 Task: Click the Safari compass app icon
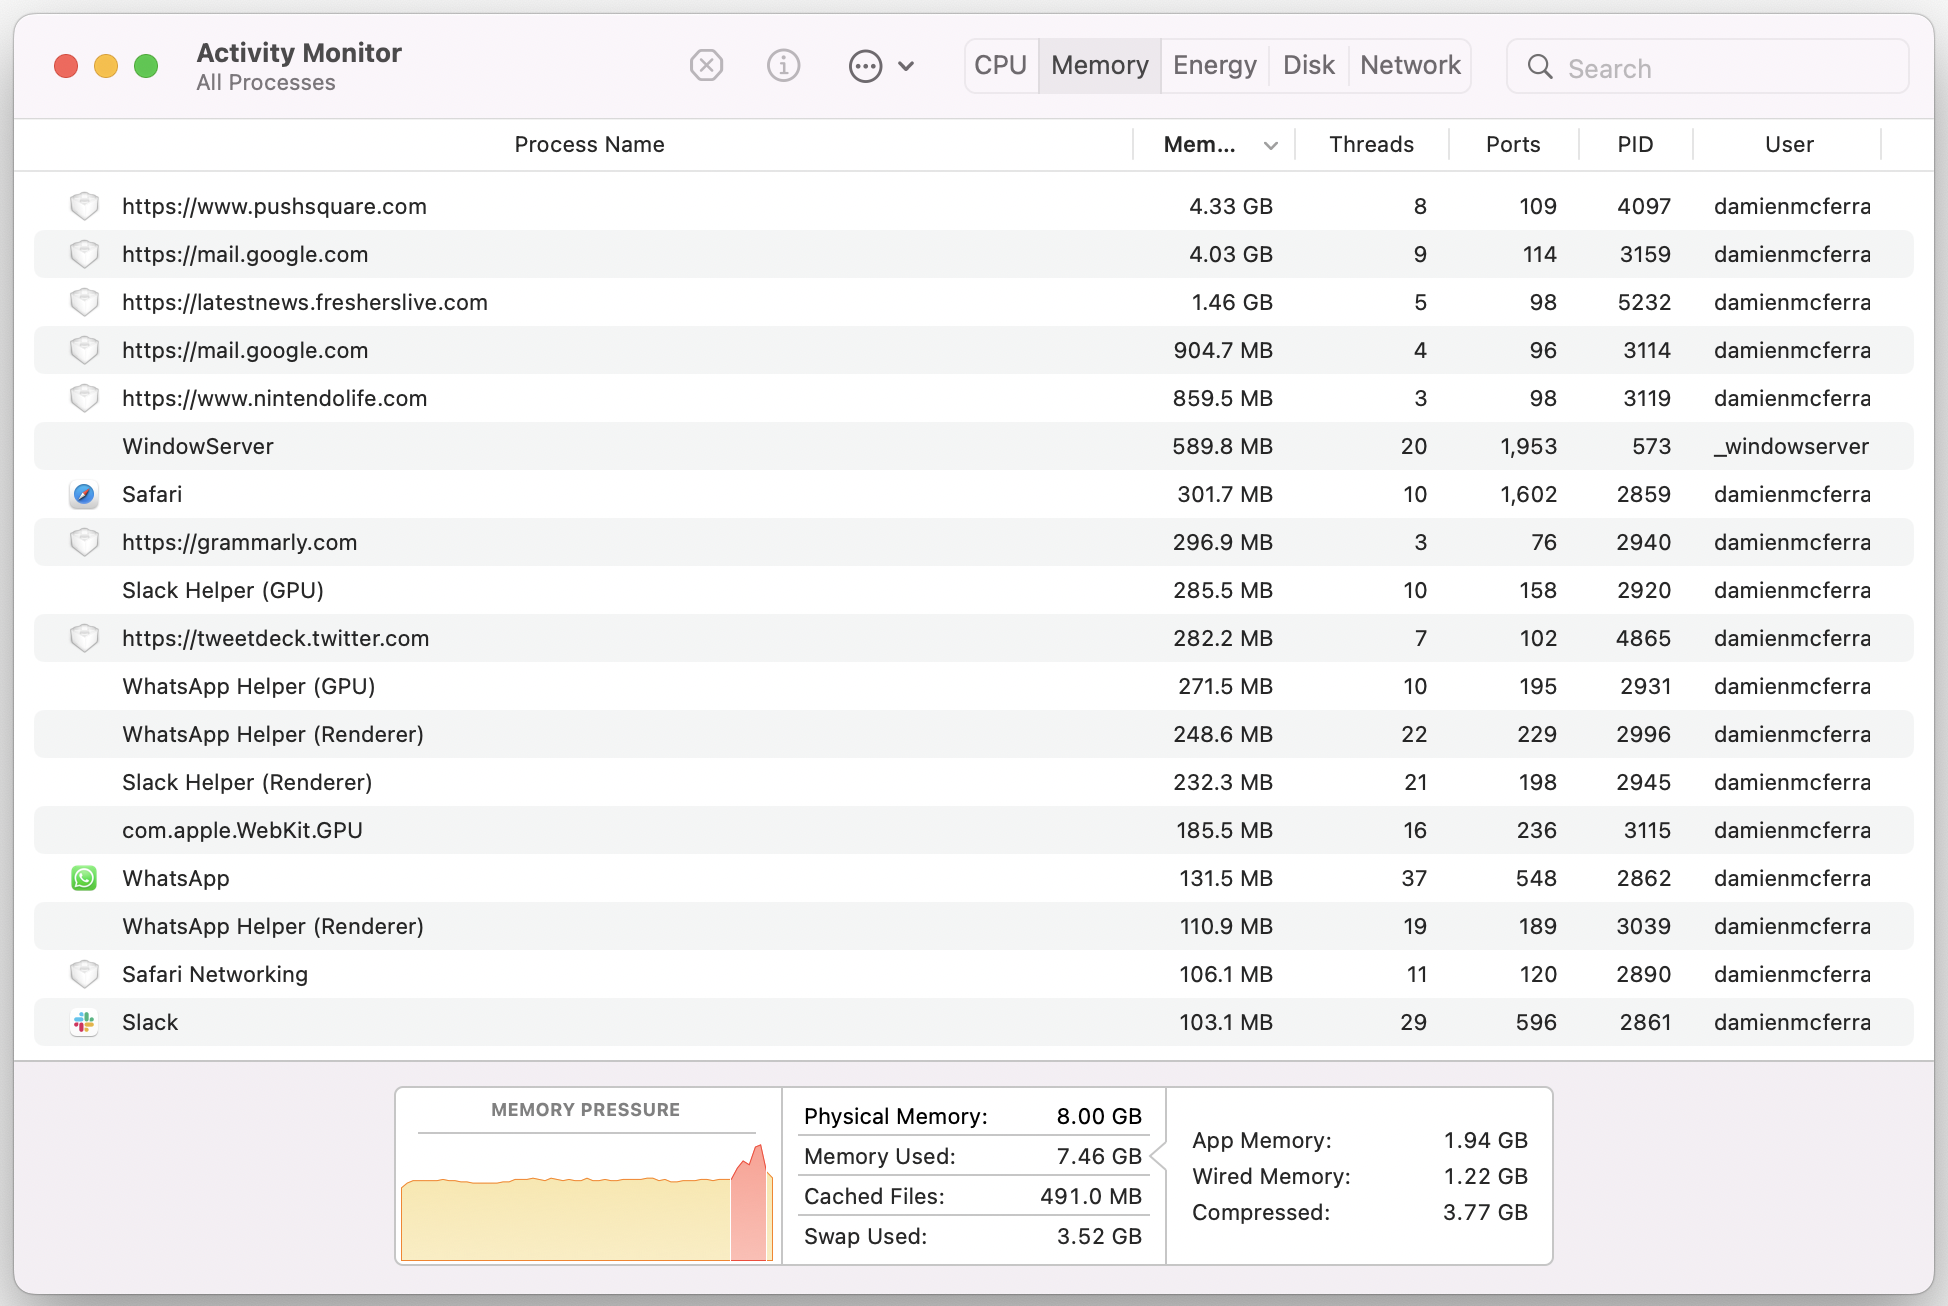click(84, 494)
